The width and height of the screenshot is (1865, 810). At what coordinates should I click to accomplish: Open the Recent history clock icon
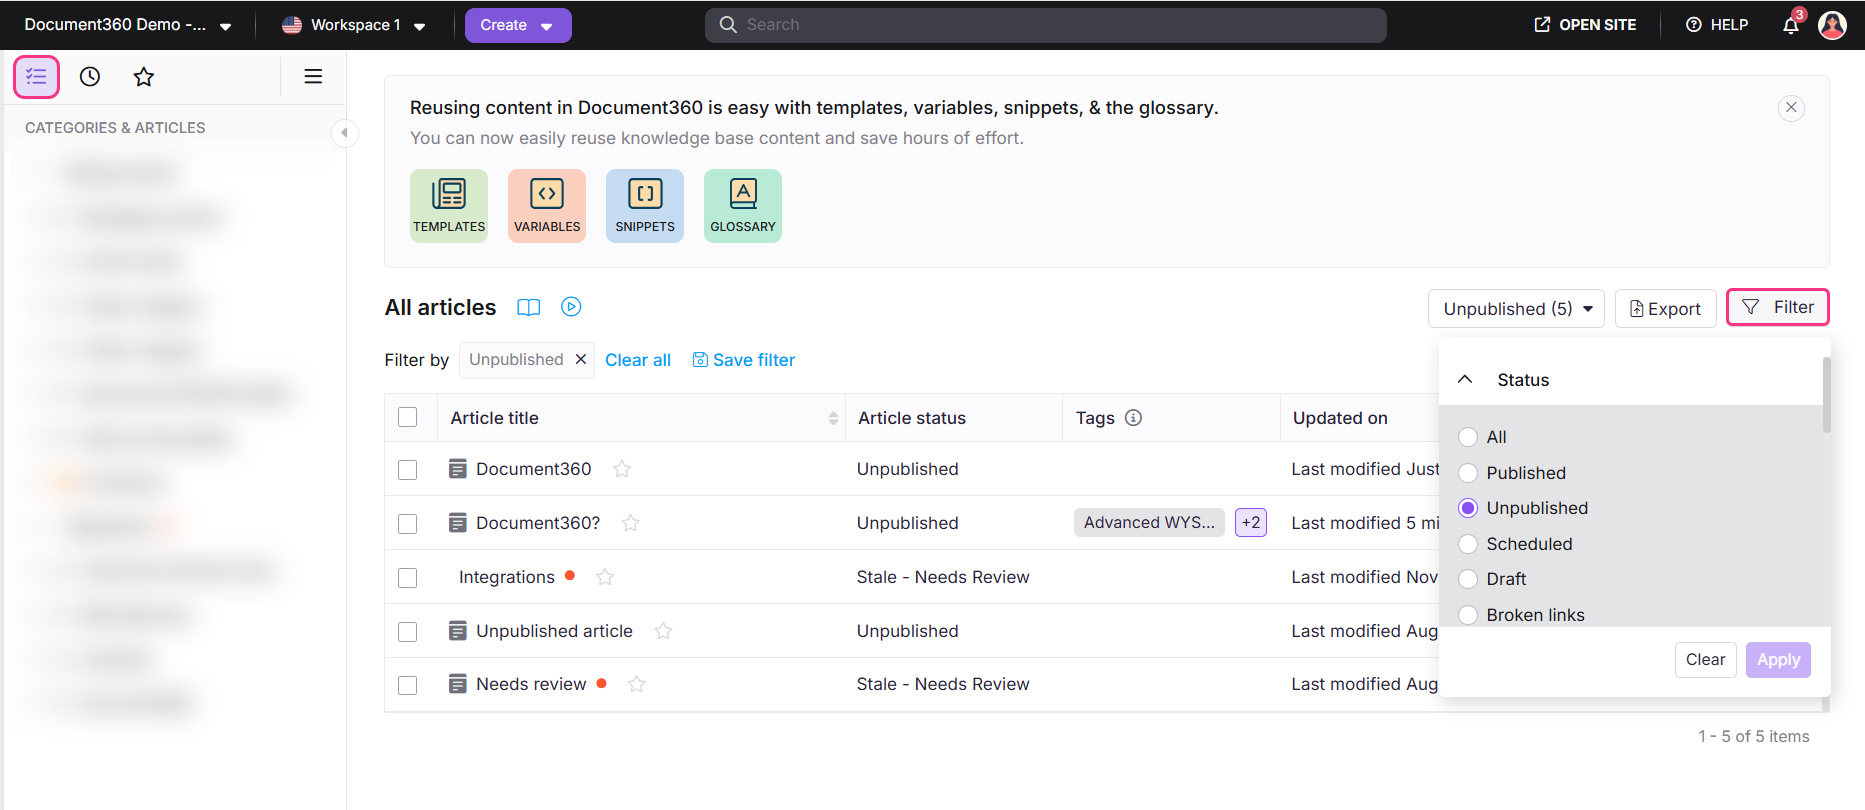[x=90, y=77]
